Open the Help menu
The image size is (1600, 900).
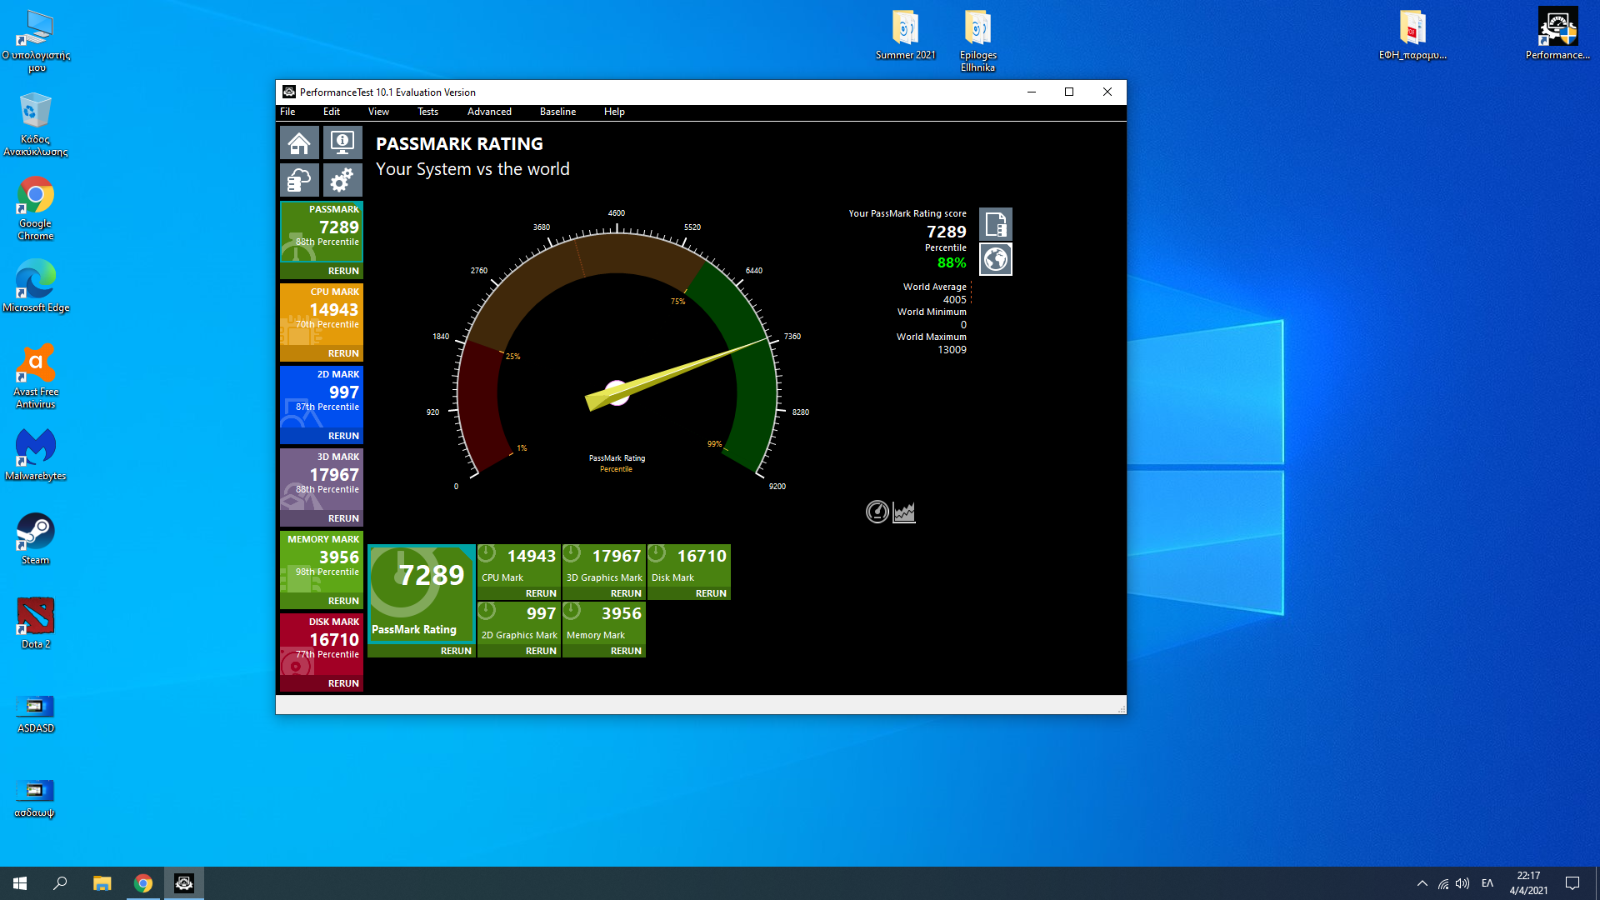point(614,112)
